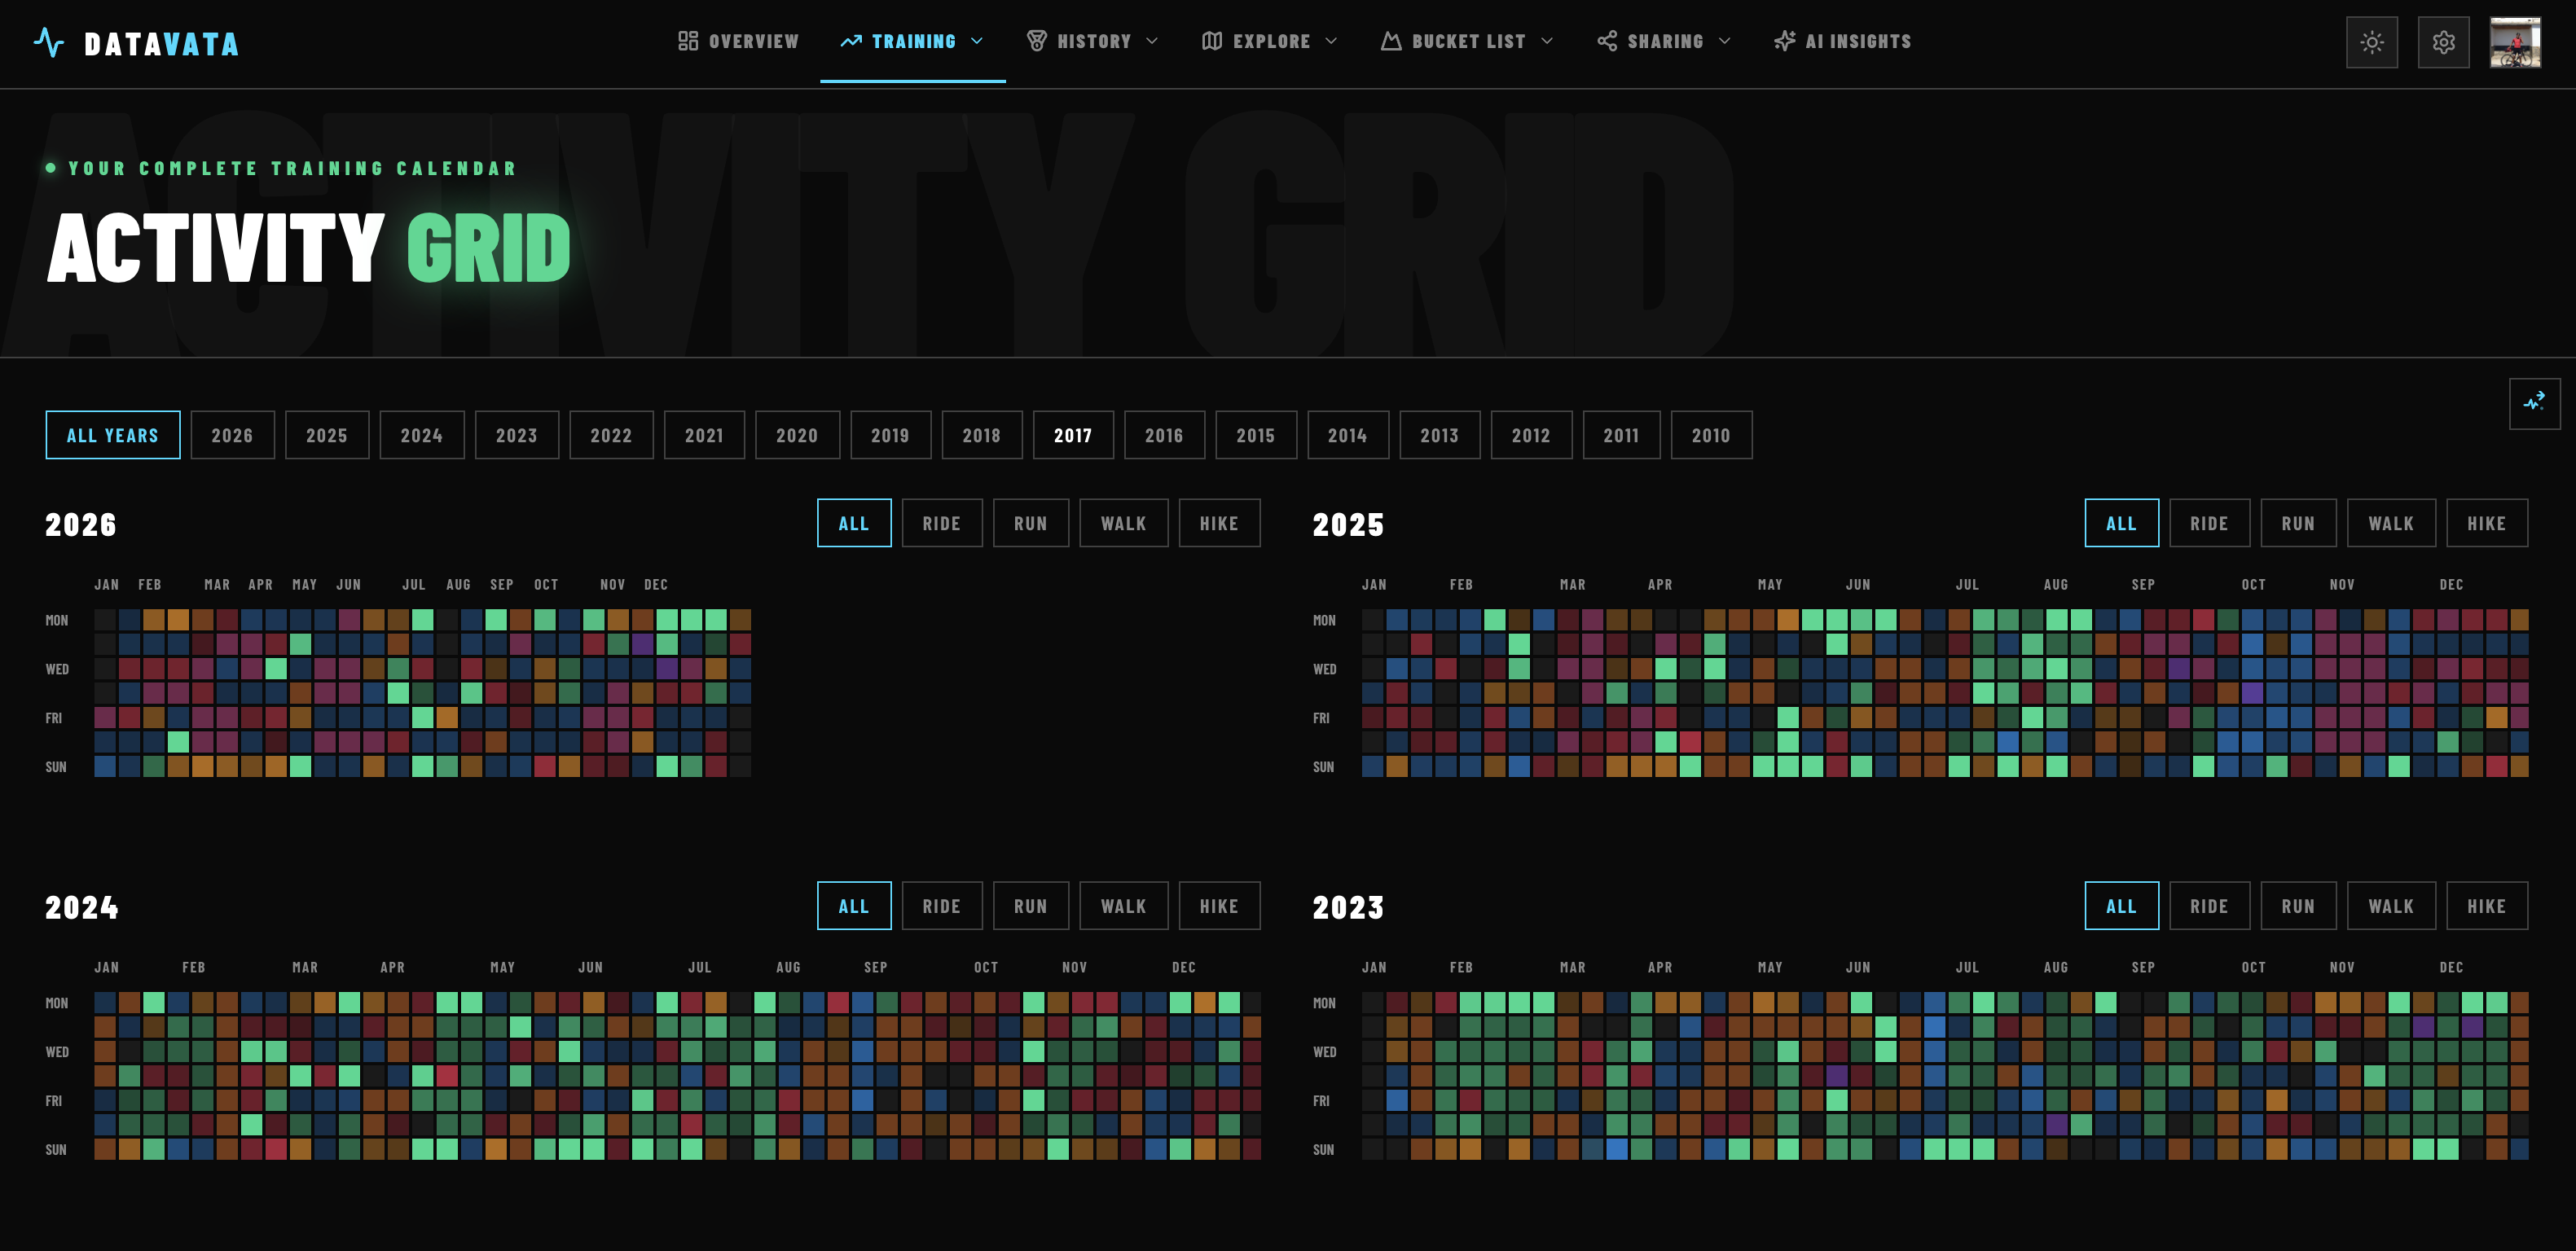Click the Training trend-line icon
Screen dimensions: 2576x1251
851,41
